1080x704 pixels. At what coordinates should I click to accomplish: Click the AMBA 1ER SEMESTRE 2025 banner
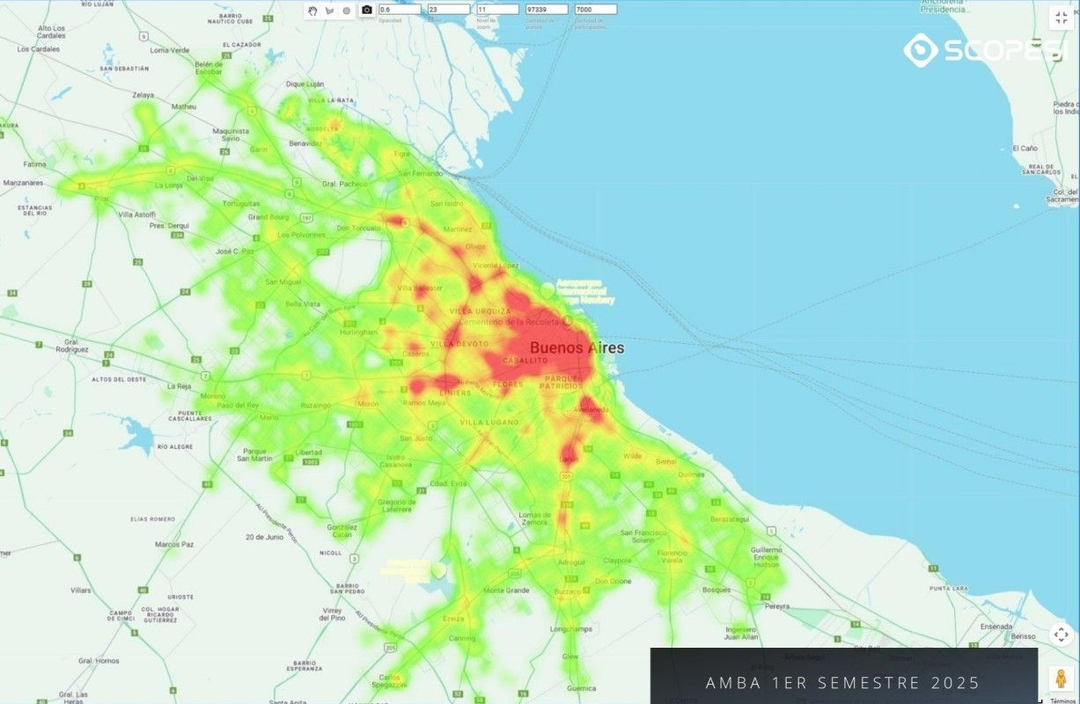click(843, 683)
